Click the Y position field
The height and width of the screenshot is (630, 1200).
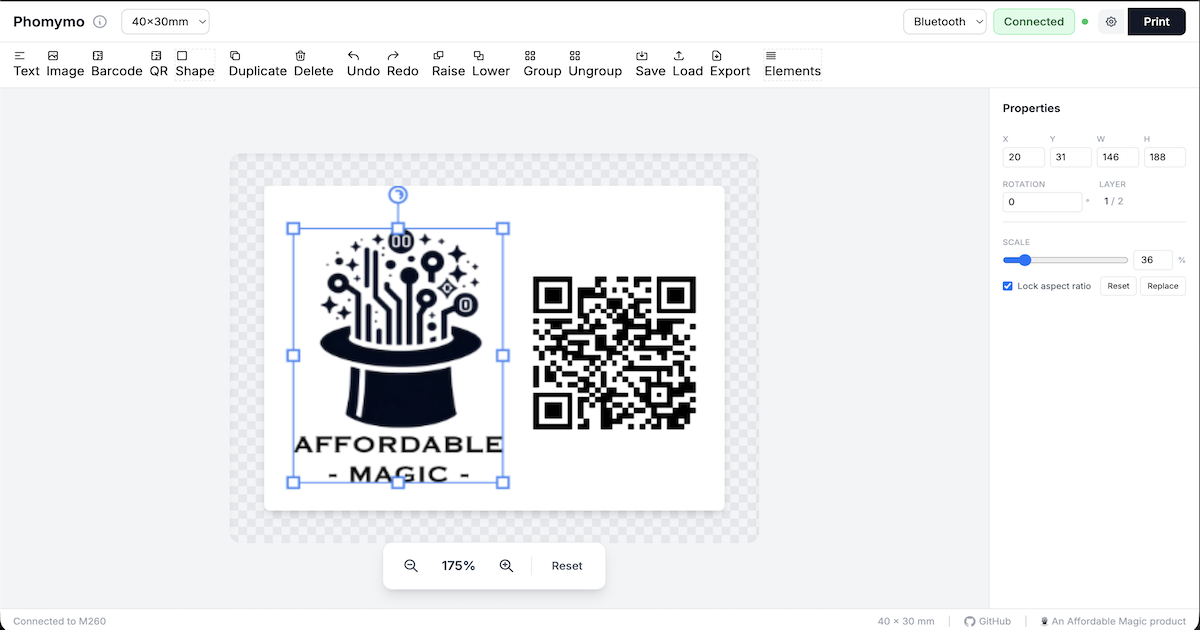[x=1071, y=157]
